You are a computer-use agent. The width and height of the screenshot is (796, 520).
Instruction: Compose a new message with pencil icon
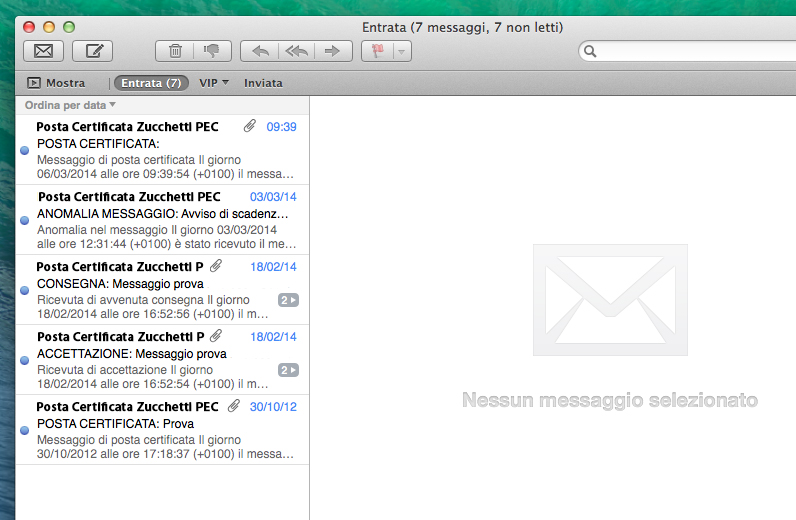pos(92,51)
